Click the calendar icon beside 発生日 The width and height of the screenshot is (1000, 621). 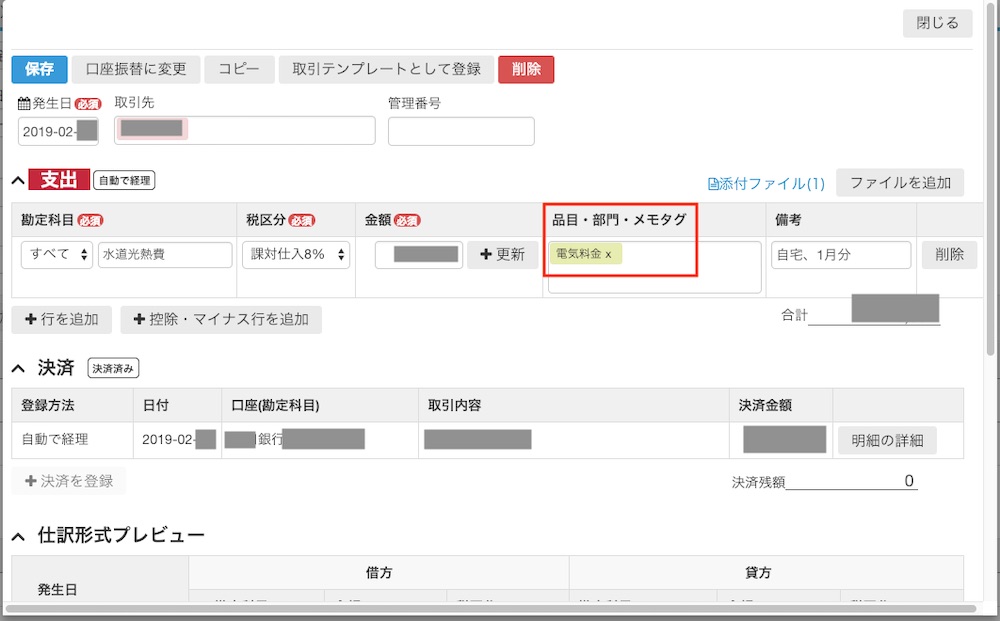(x=25, y=103)
